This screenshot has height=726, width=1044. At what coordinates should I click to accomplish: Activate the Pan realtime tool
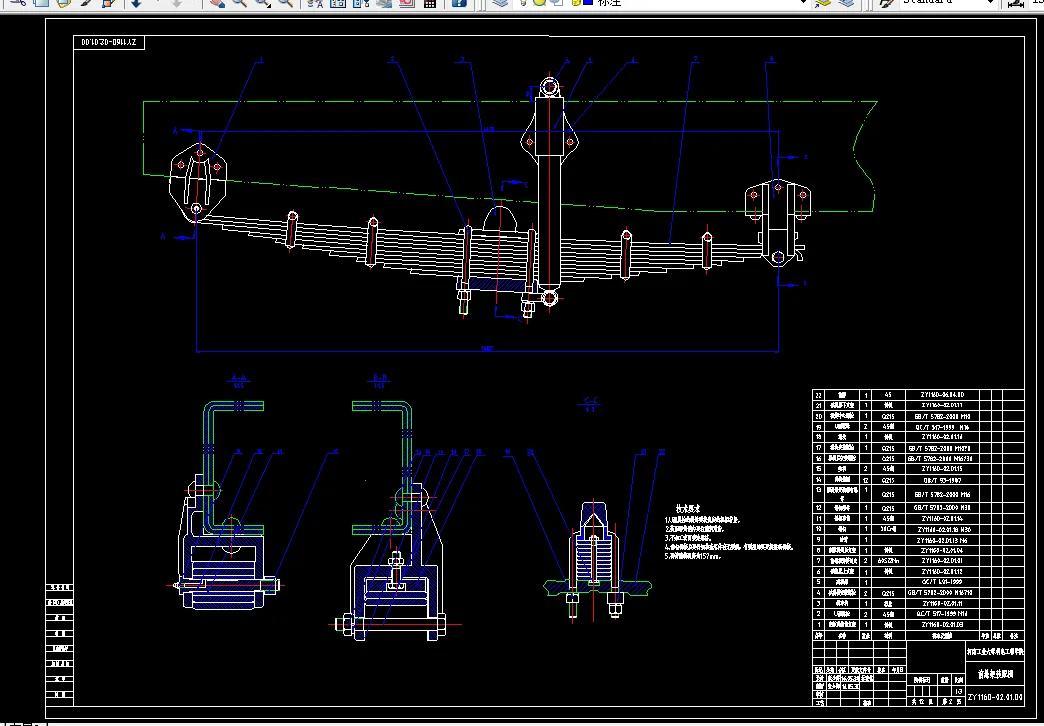coord(217,3)
